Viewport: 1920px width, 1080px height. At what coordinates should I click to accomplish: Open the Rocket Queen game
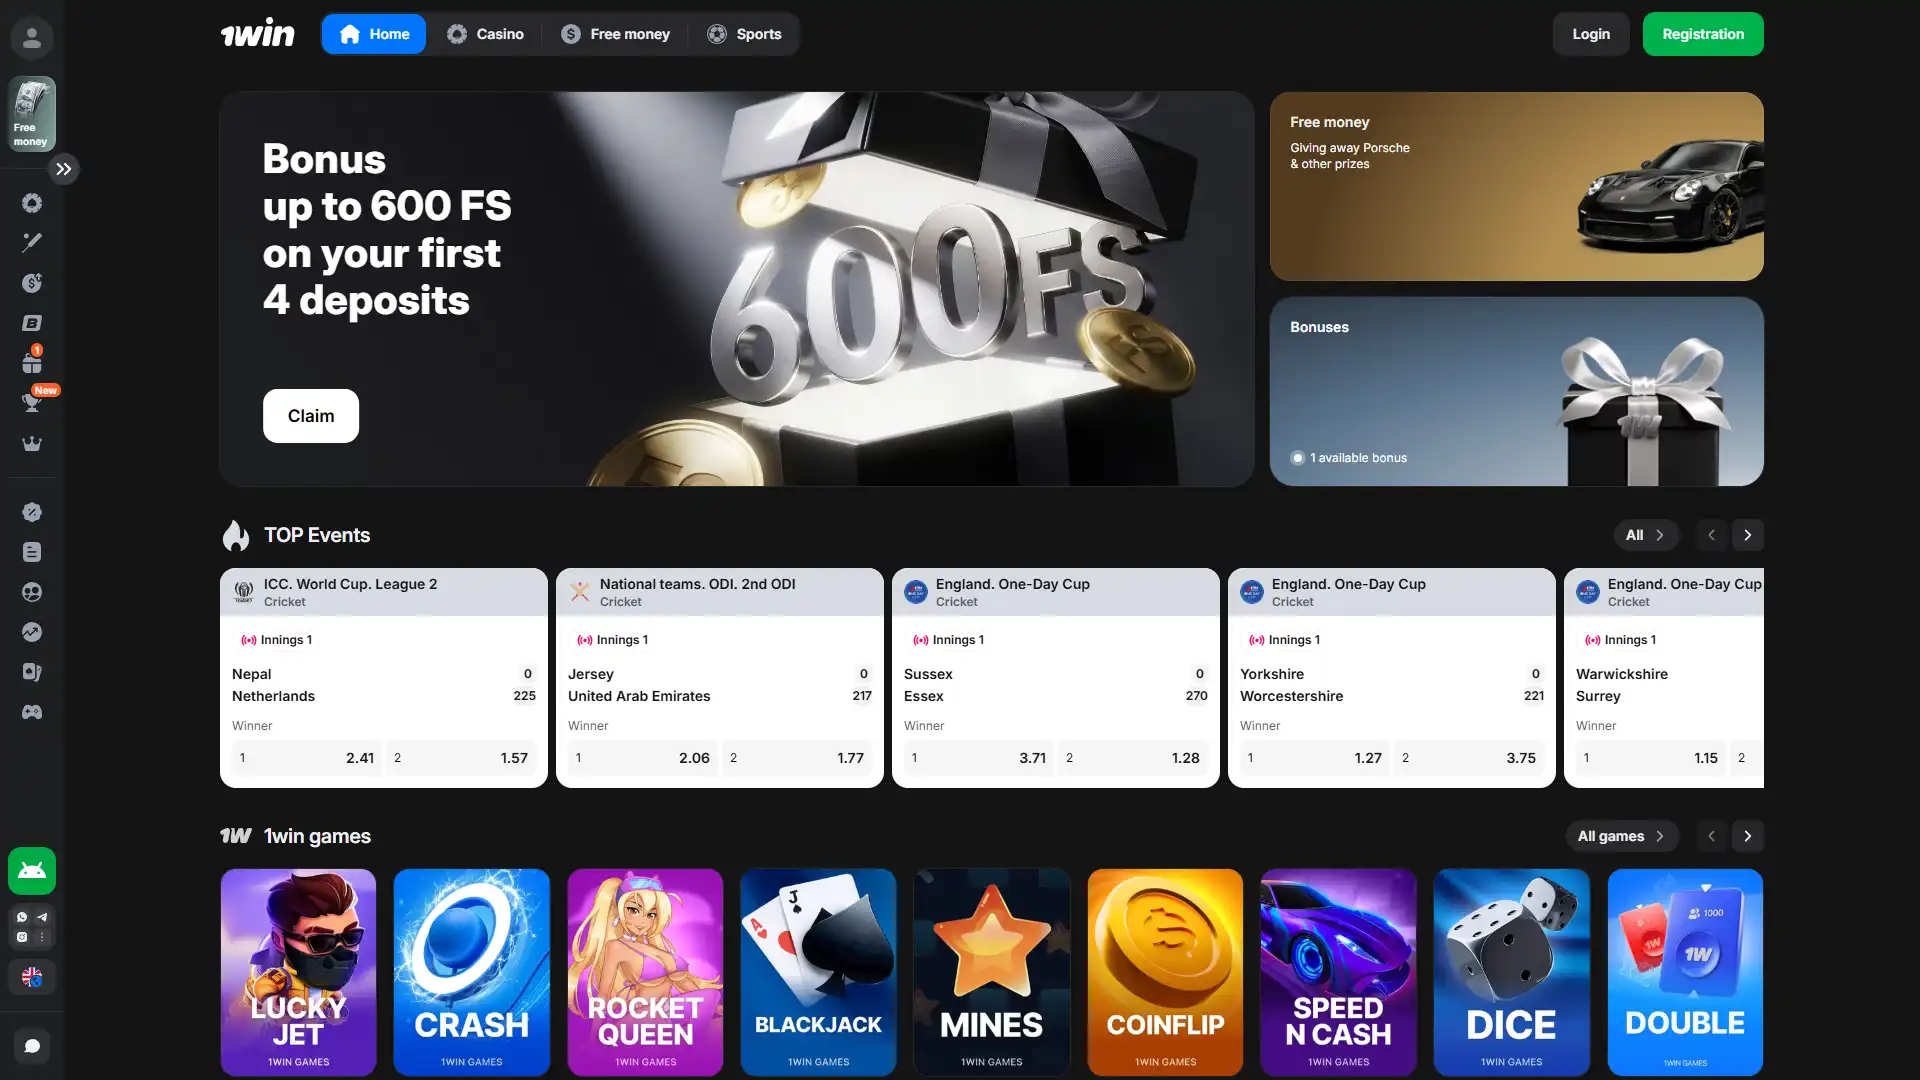645,972
